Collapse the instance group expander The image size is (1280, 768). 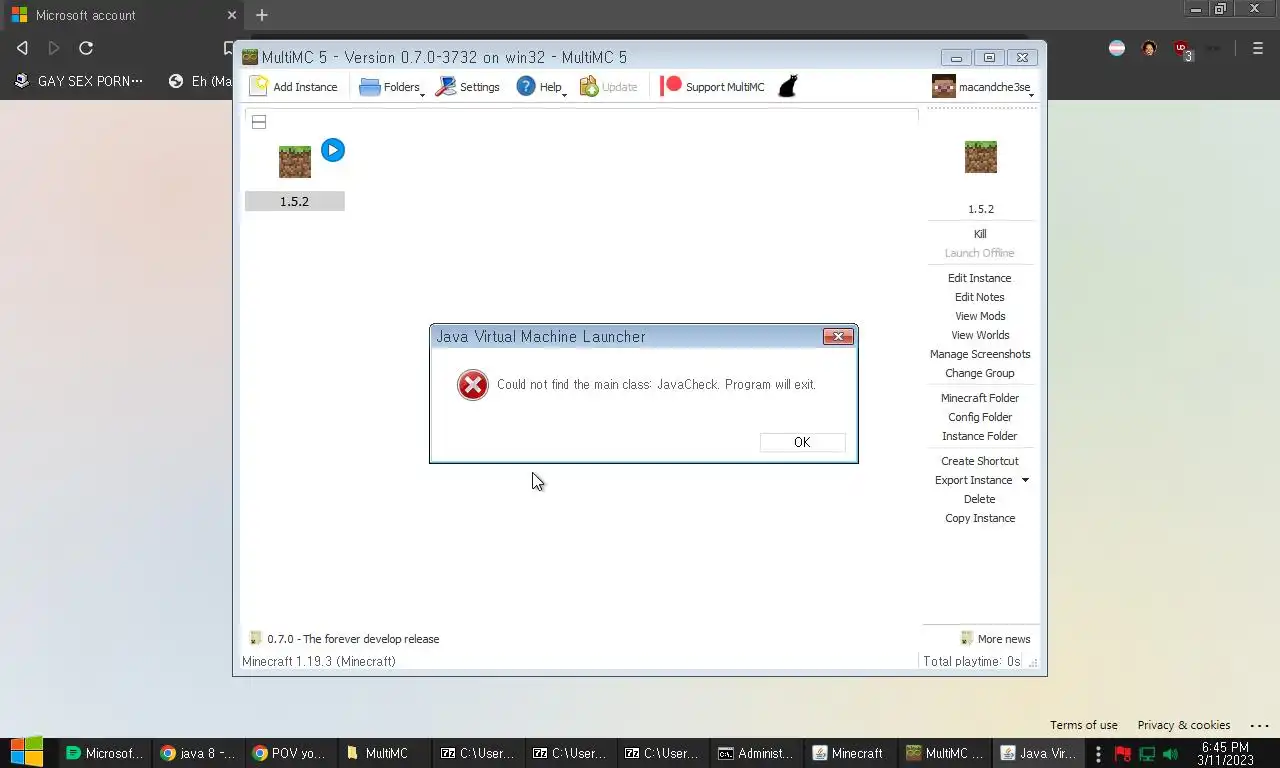[x=259, y=122]
